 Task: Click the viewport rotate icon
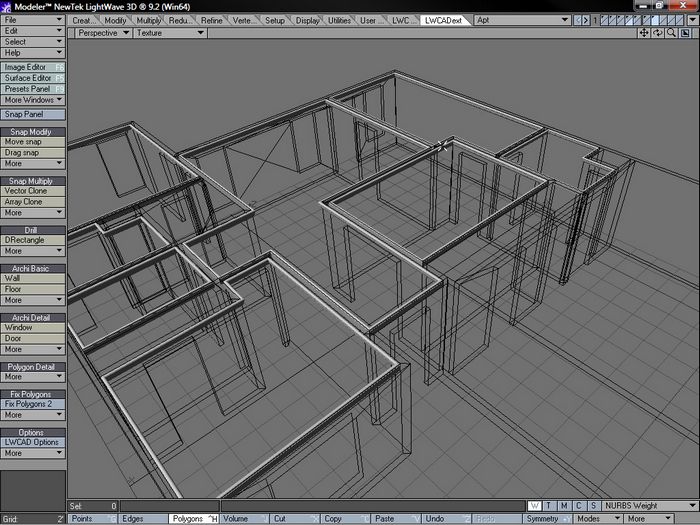[658, 33]
